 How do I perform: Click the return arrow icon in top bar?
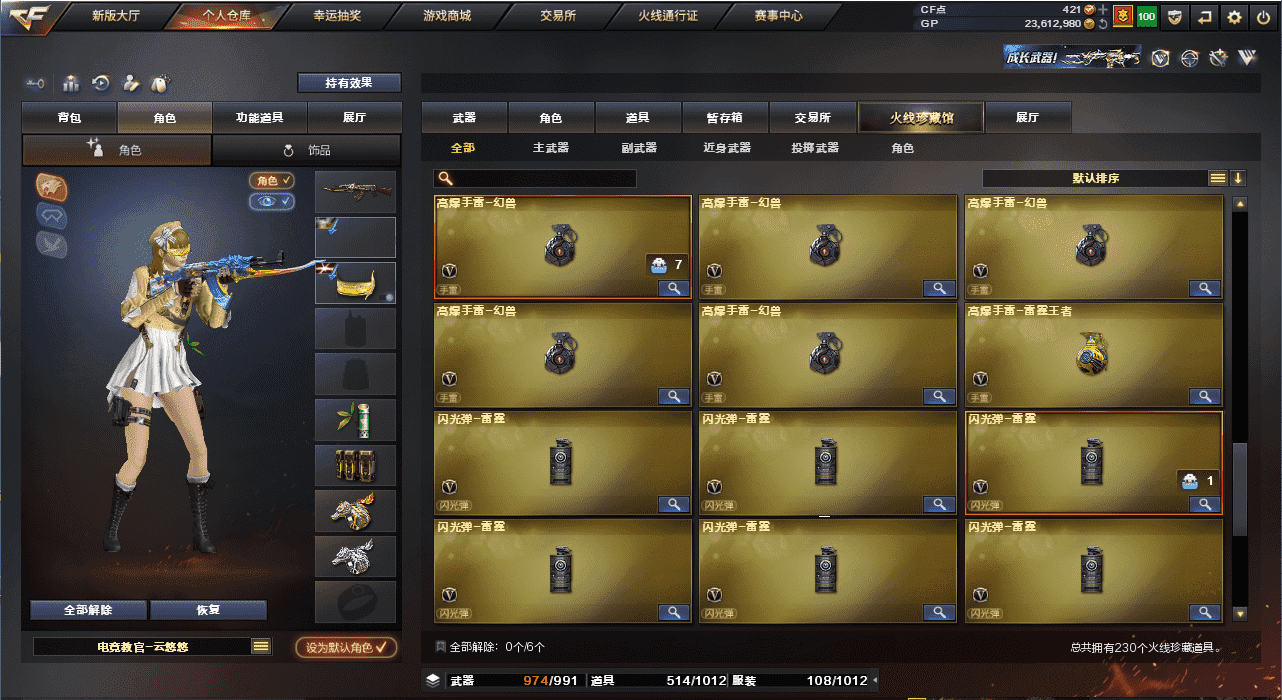pyautogui.click(x=1205, y=16)
